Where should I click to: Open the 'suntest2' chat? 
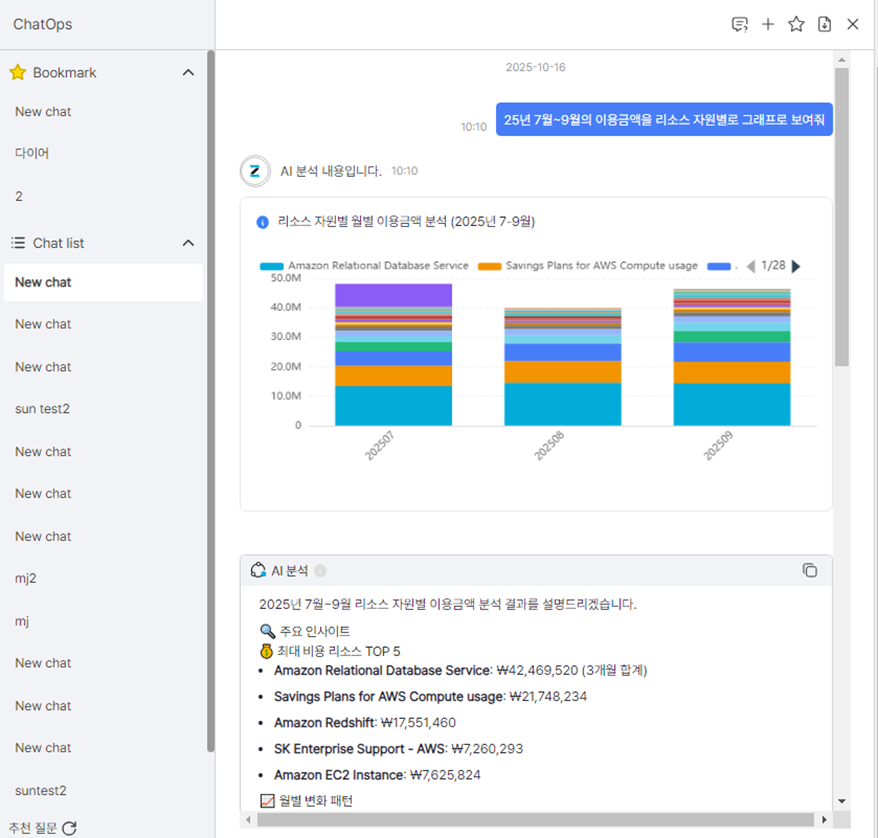(x=41, y=790)
